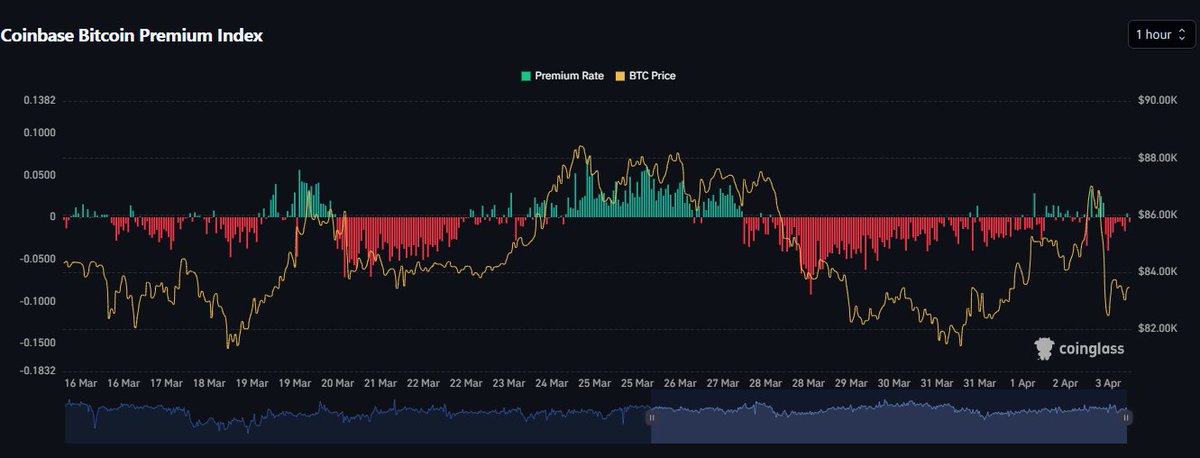Toggle the Premium Rate legend series

(562, 75)
